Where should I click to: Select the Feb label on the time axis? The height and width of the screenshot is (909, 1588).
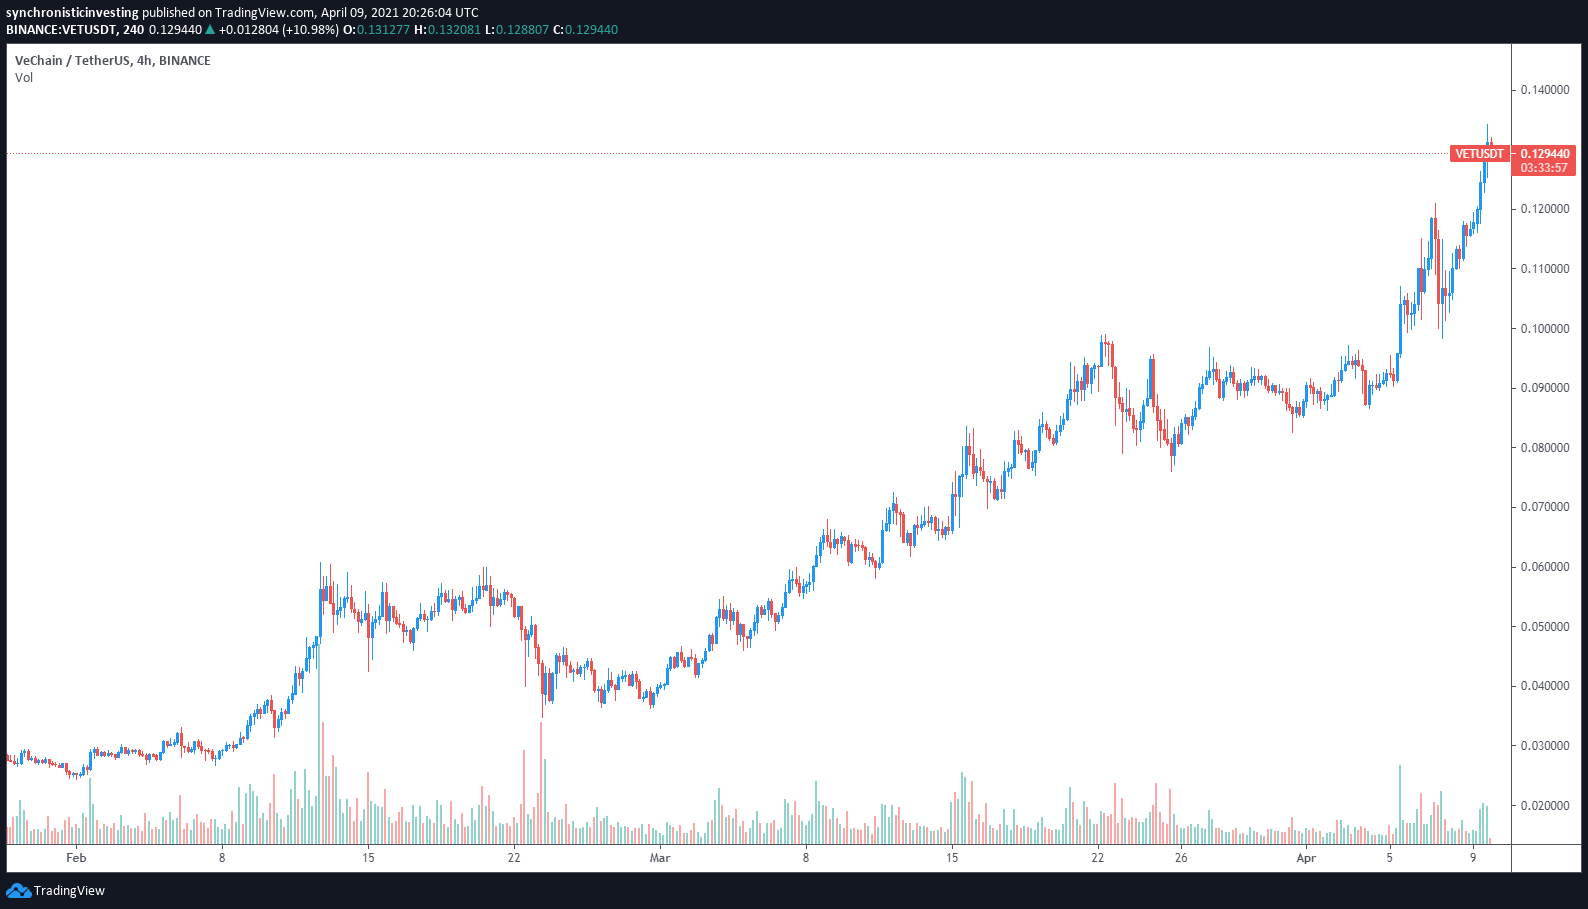pyautogui.click(x=76, y=858)
